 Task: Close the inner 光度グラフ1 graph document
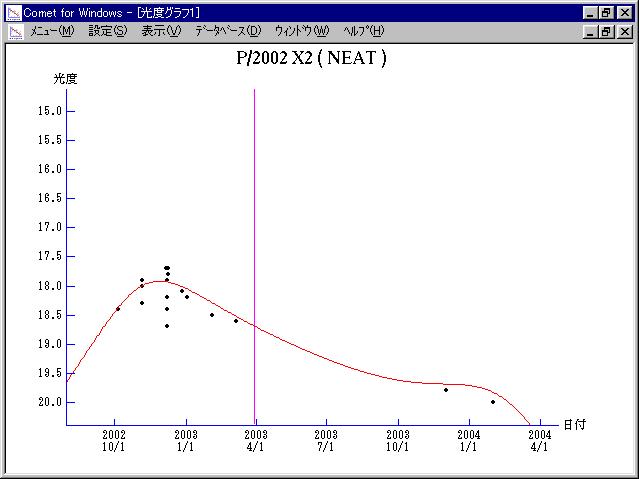(x=625, y=32)
